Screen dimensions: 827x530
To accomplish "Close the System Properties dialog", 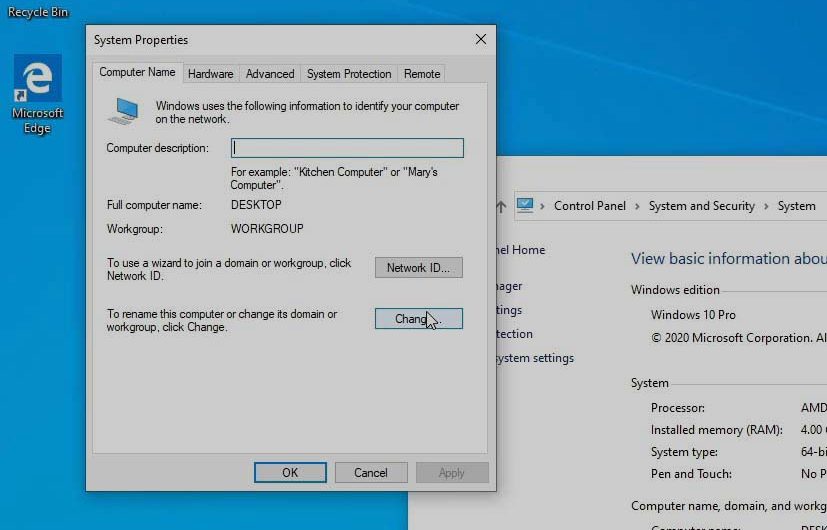I will pos(480,40).
